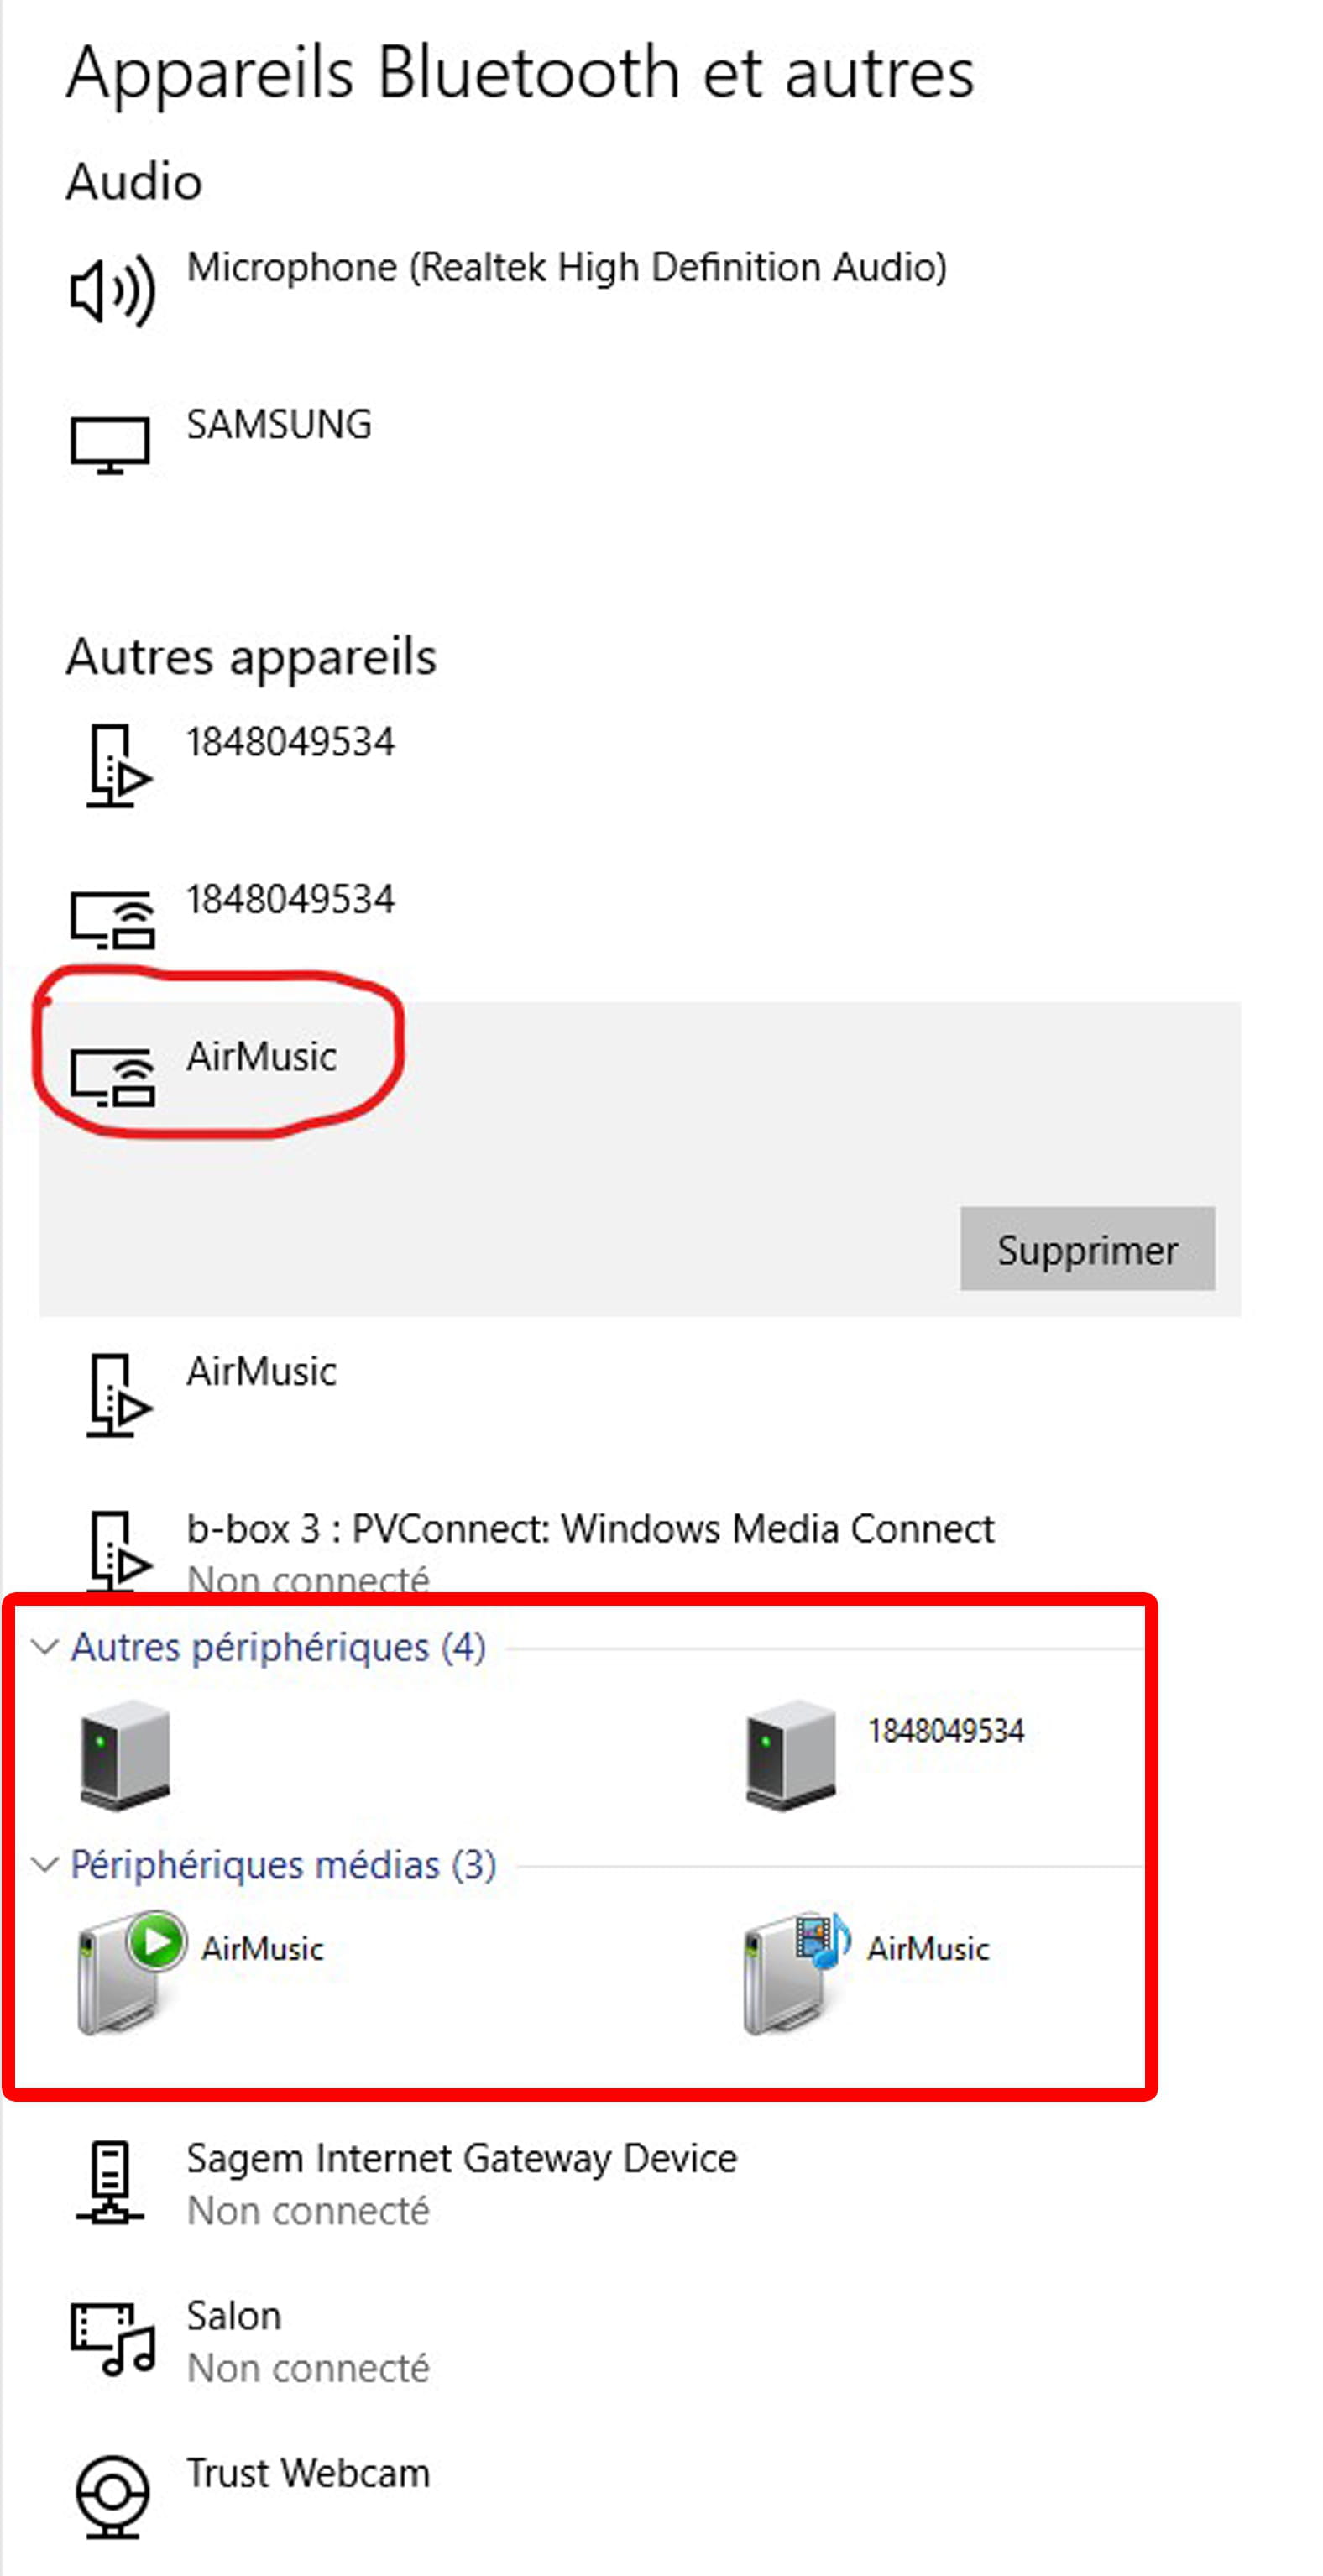Image resolution: width=1323 pixels, height=2576 pixels.
Task: Click the Trust Webcam icon
Action: [112, 2496]
